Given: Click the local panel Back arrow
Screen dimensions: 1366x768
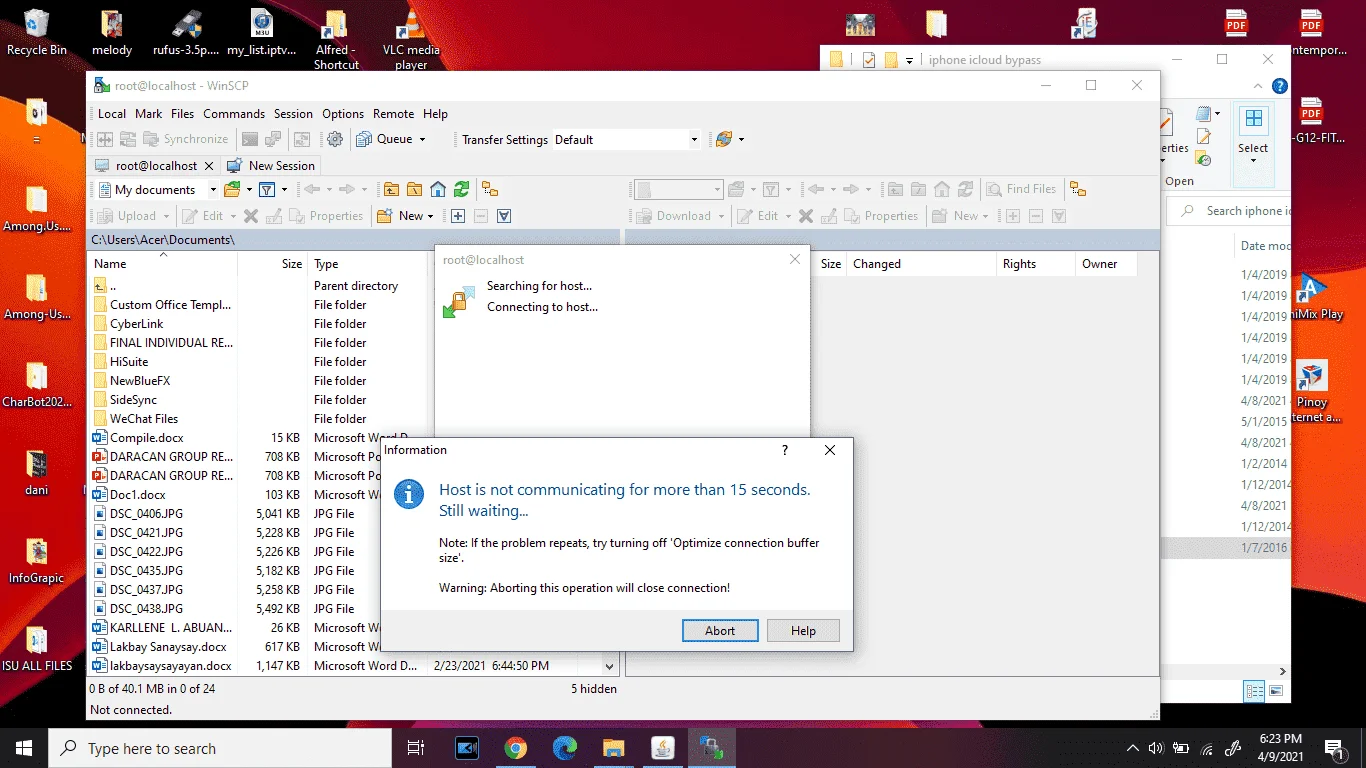Looking at the screenshot, I should 311,189.
